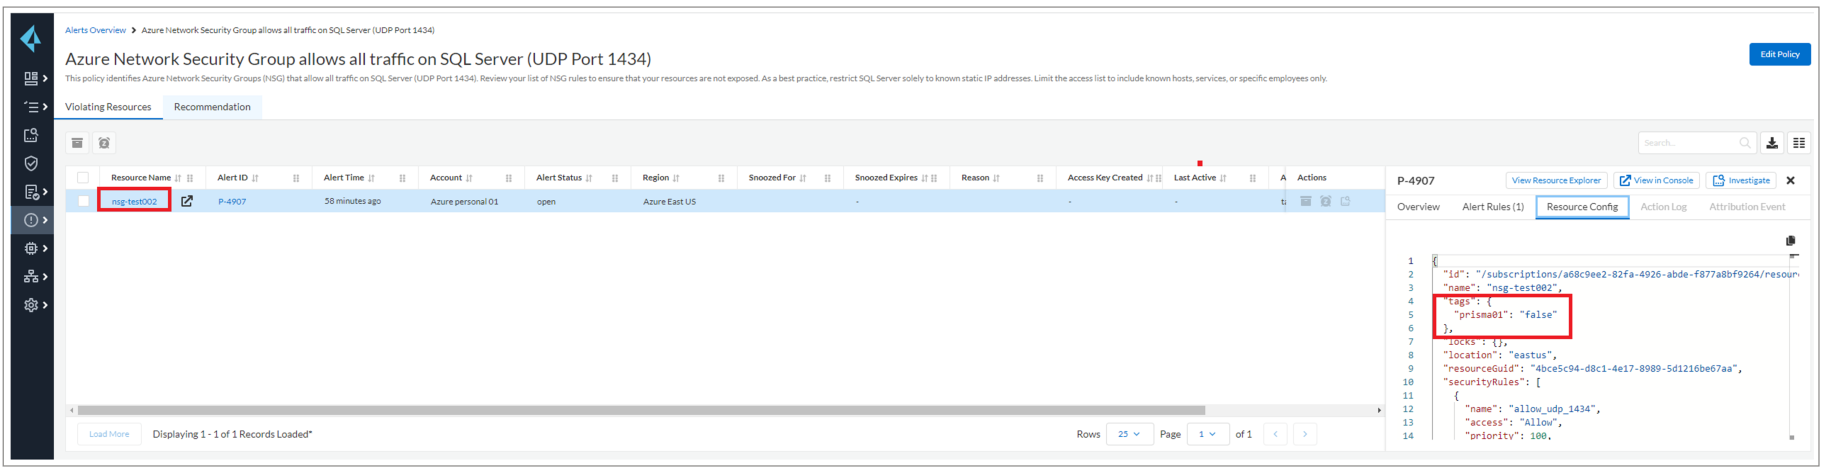Open the nsg-test002 resource link
1824x472 pixels.
click(x=134, y=202)
